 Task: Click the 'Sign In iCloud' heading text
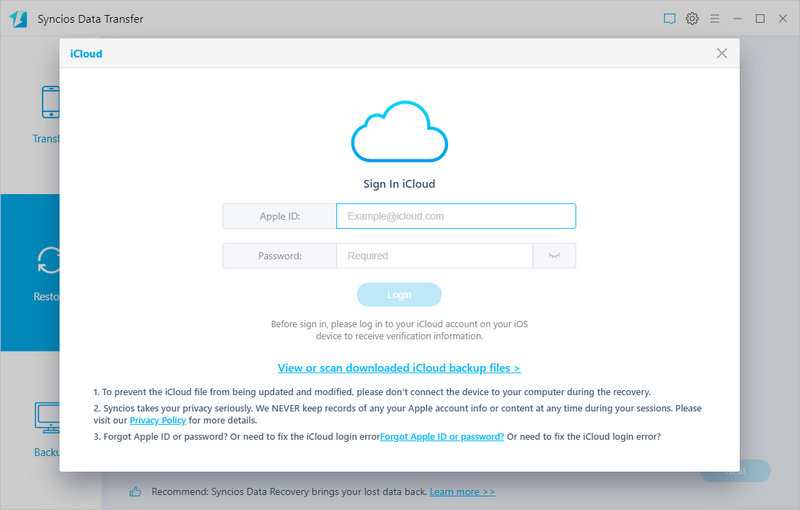[399, 184]
